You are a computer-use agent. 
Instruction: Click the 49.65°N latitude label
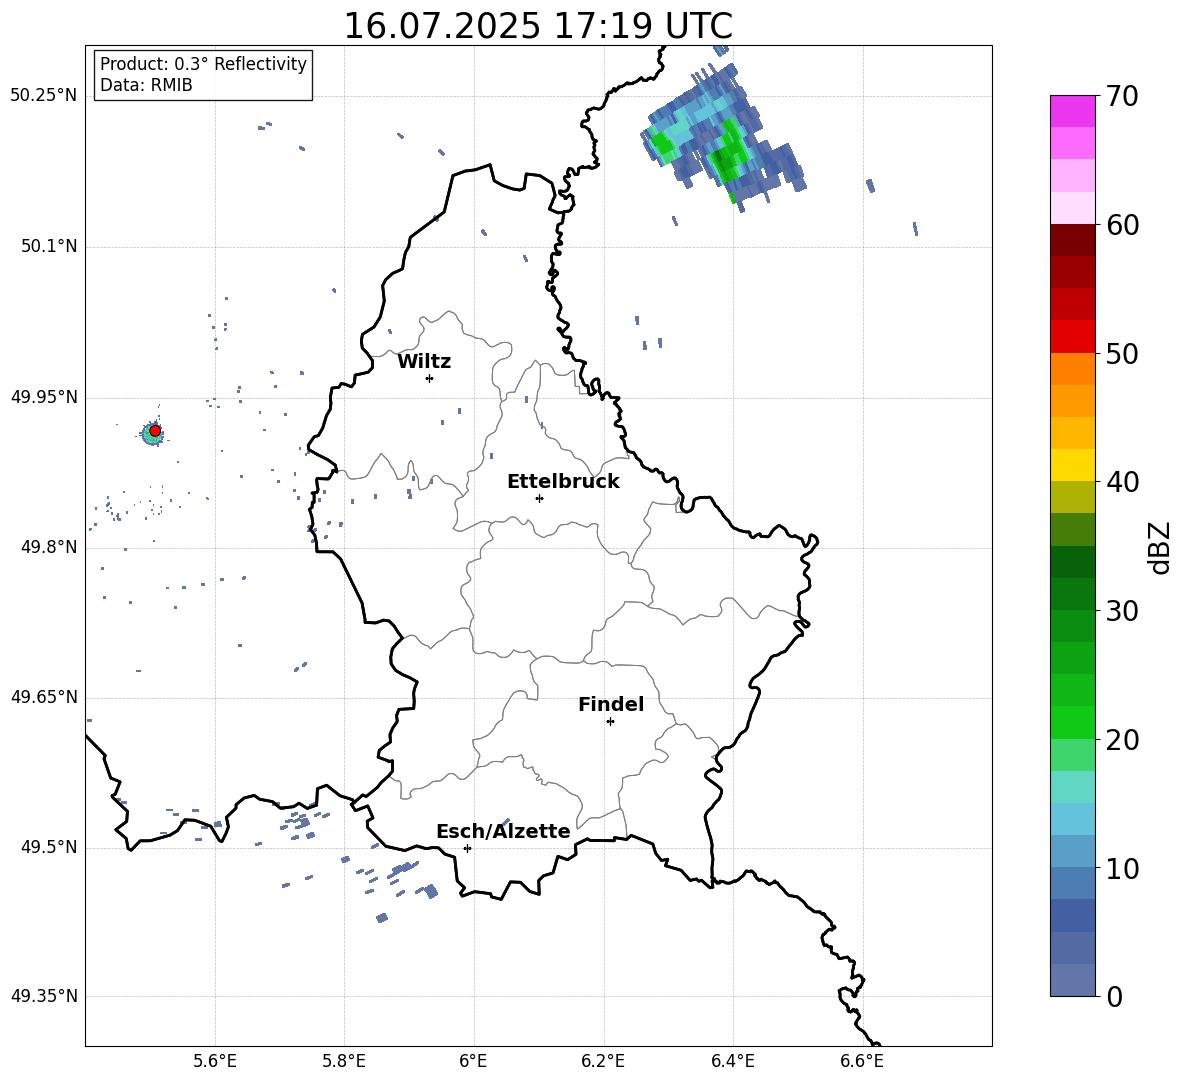[44, 697]
